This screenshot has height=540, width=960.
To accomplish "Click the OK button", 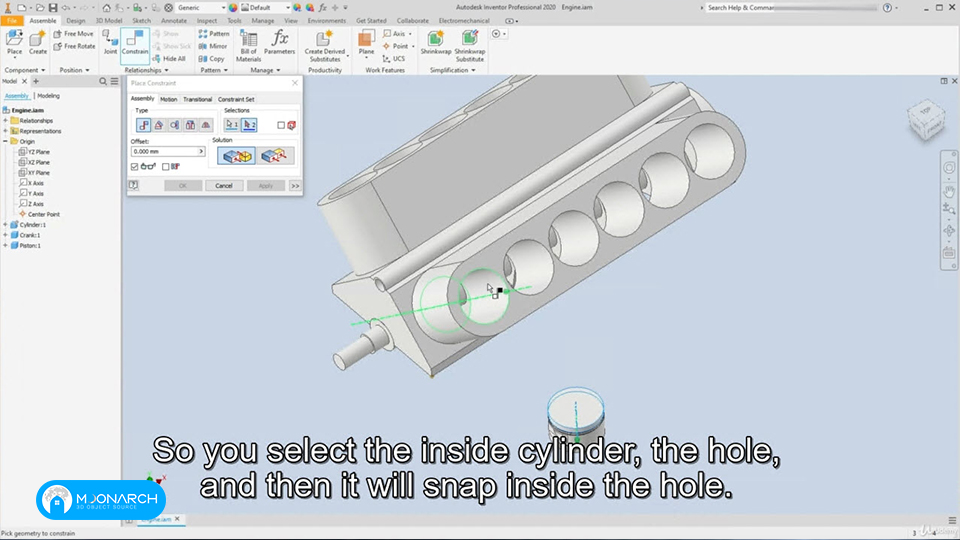I will 182,186.
